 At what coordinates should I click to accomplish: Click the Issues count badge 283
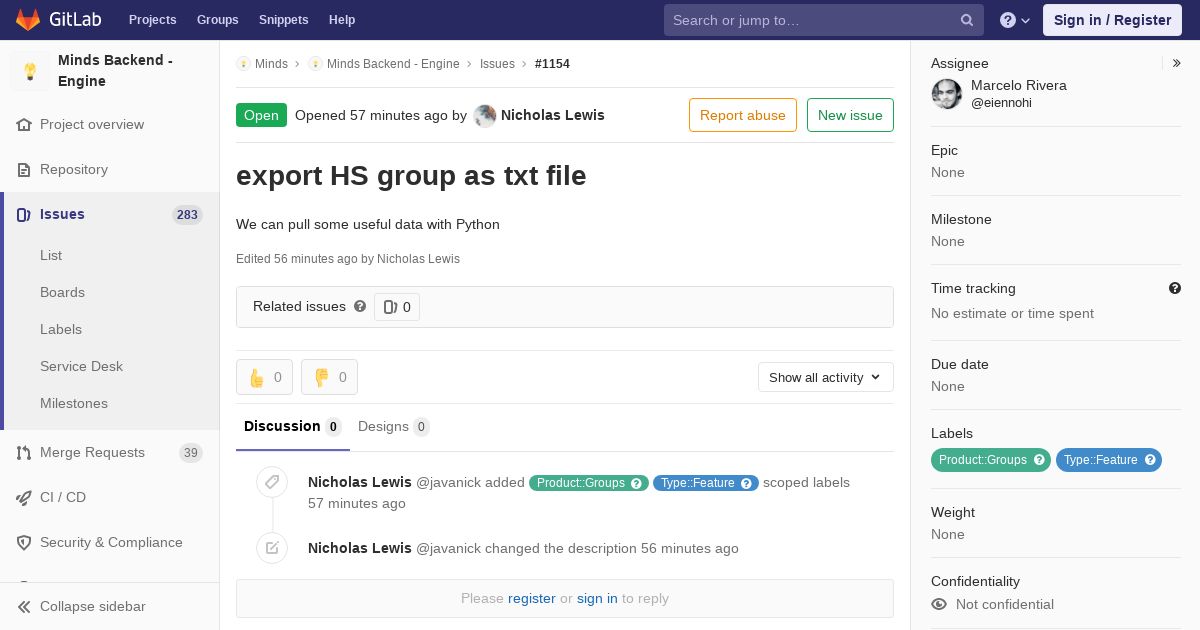[x=187, y=215]
